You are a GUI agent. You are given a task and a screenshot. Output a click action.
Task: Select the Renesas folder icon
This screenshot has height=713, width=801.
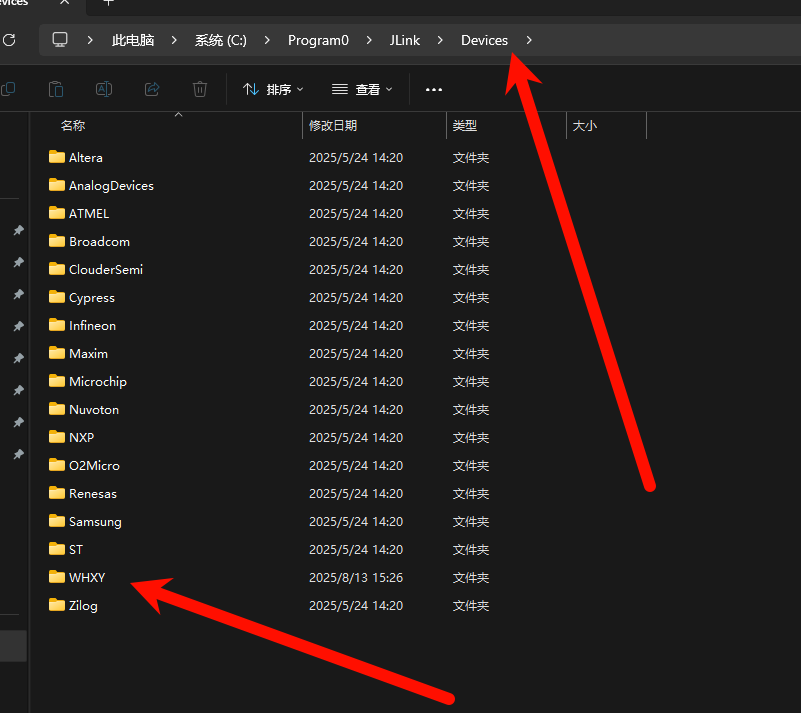point(57,493)
